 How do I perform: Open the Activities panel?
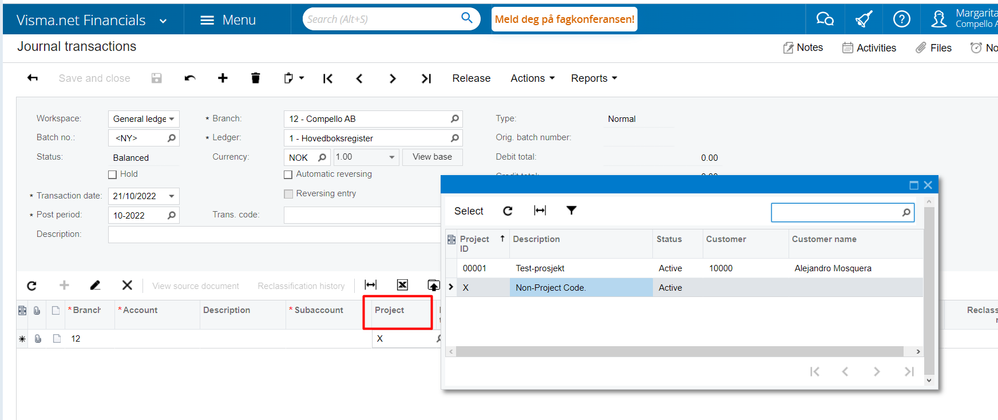coord(869,48)
